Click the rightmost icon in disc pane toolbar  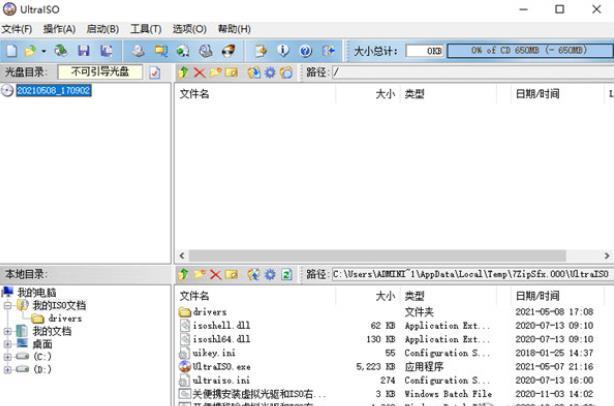point(286,72)
